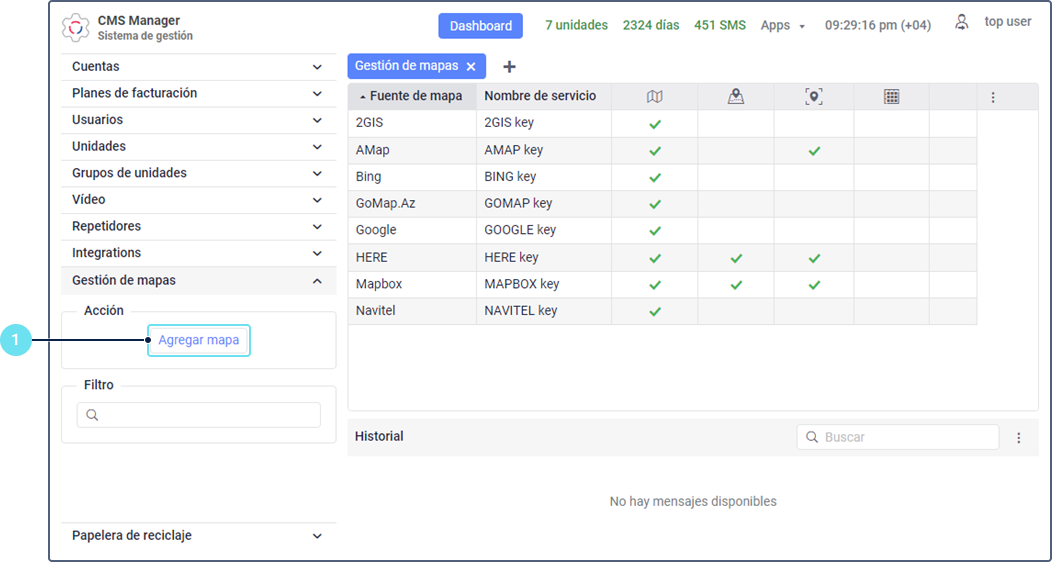Click the Dashboard button

[x=480, y=26]
